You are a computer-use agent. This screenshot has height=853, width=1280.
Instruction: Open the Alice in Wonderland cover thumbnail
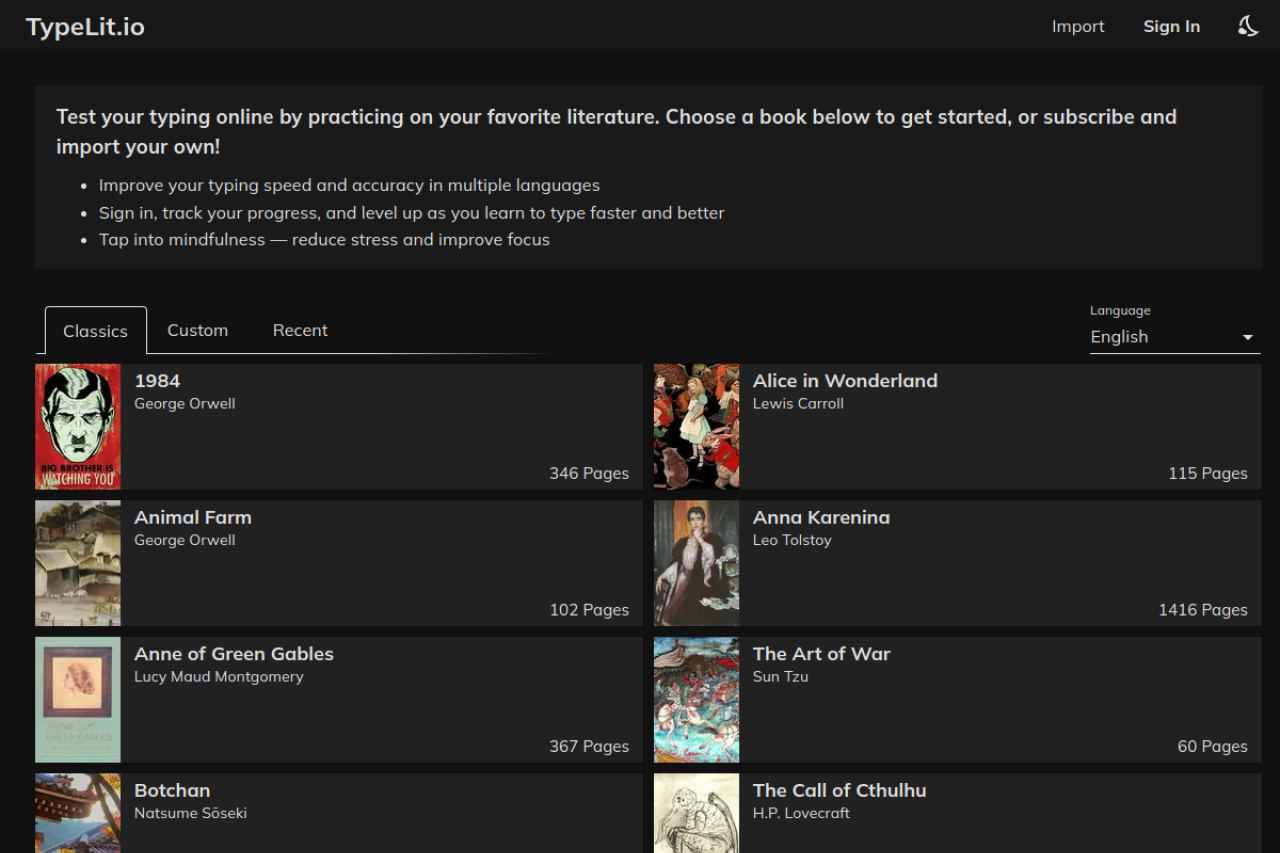(697, 427)
